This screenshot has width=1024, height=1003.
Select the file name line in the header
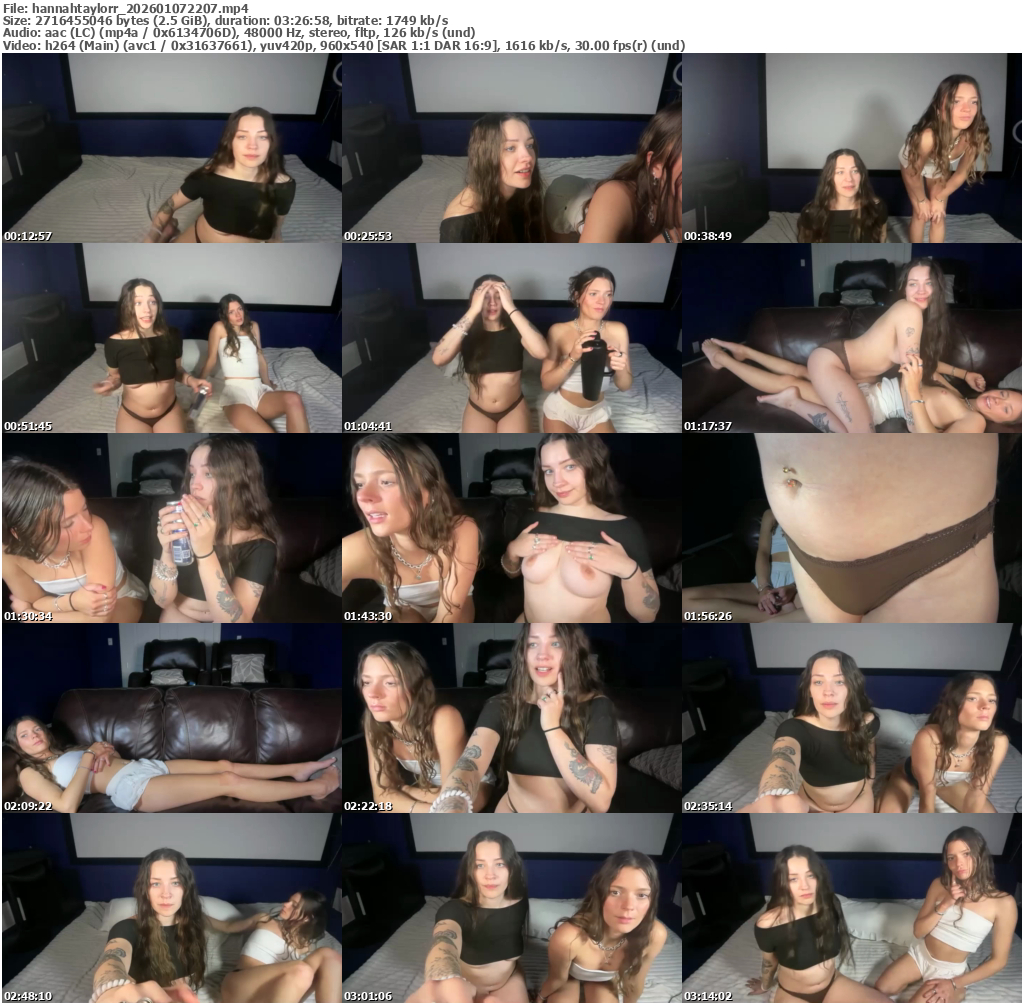pyautogui.click(x=126, y=8)
